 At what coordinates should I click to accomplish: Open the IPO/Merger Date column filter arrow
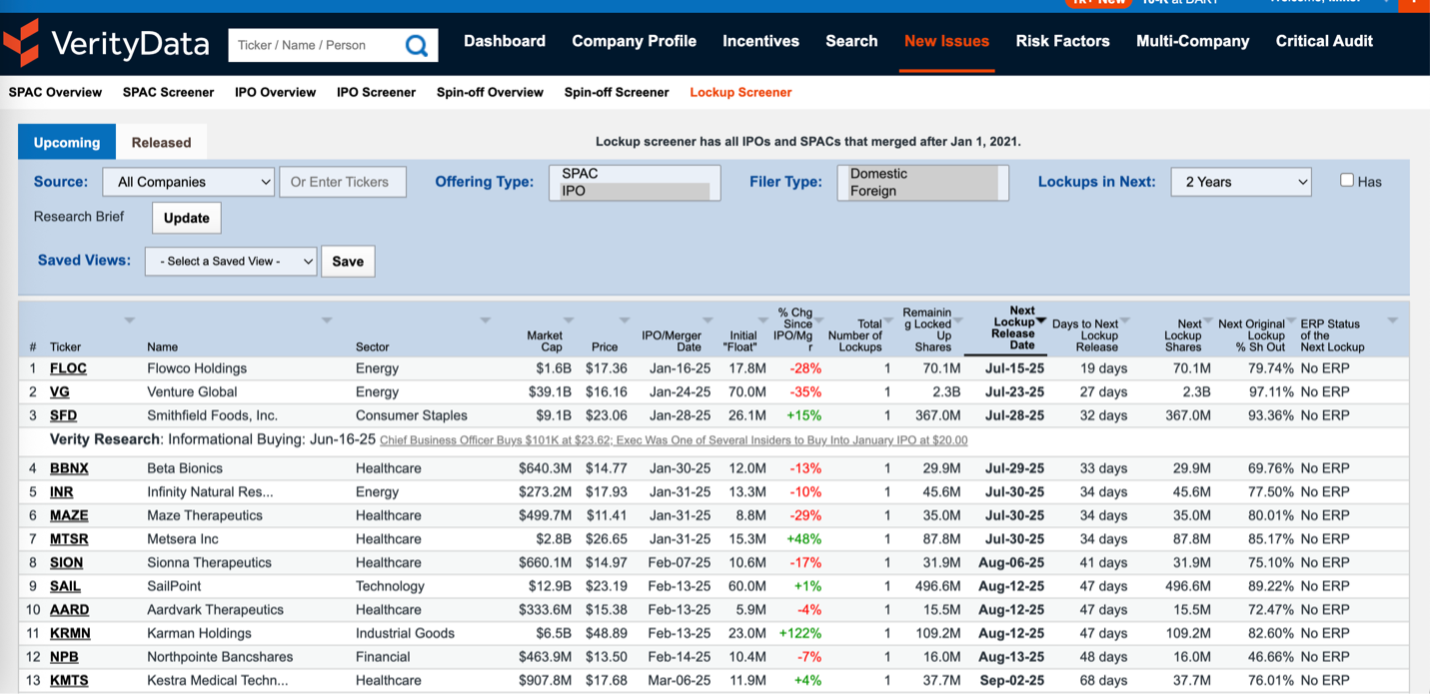(707, 320)
